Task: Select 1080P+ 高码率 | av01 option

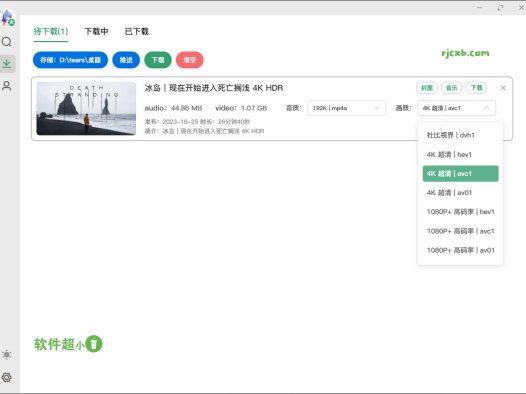Action: [460, 250]
